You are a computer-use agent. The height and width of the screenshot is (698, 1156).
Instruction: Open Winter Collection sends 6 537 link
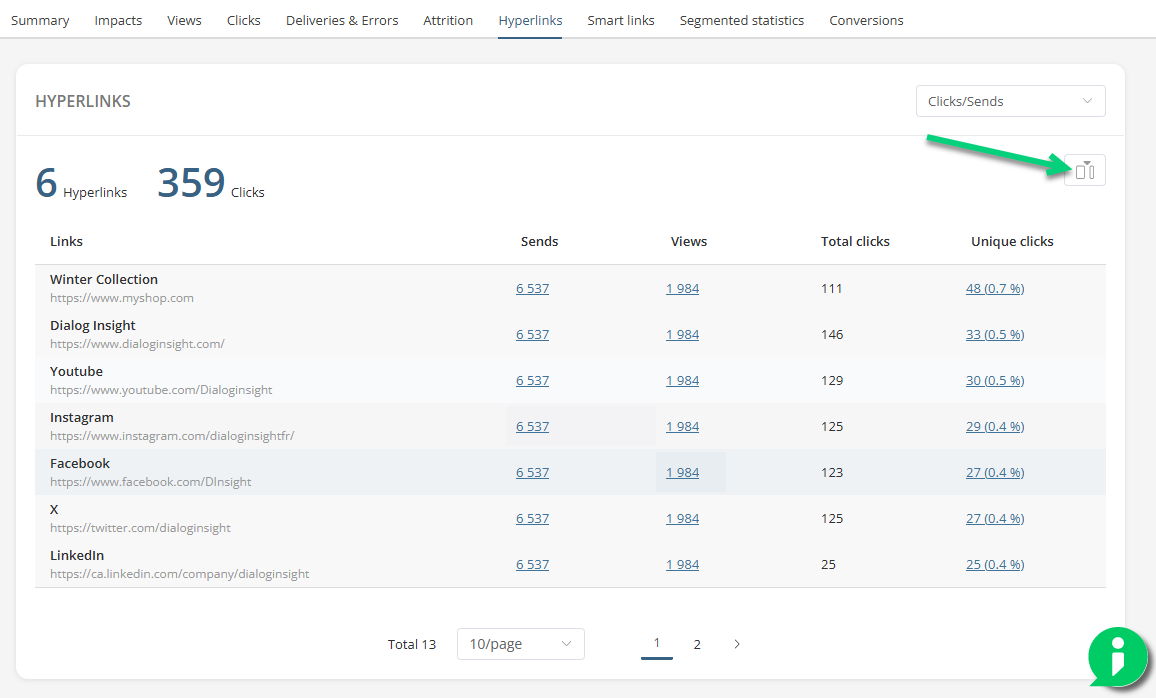(x=532, y=289)
